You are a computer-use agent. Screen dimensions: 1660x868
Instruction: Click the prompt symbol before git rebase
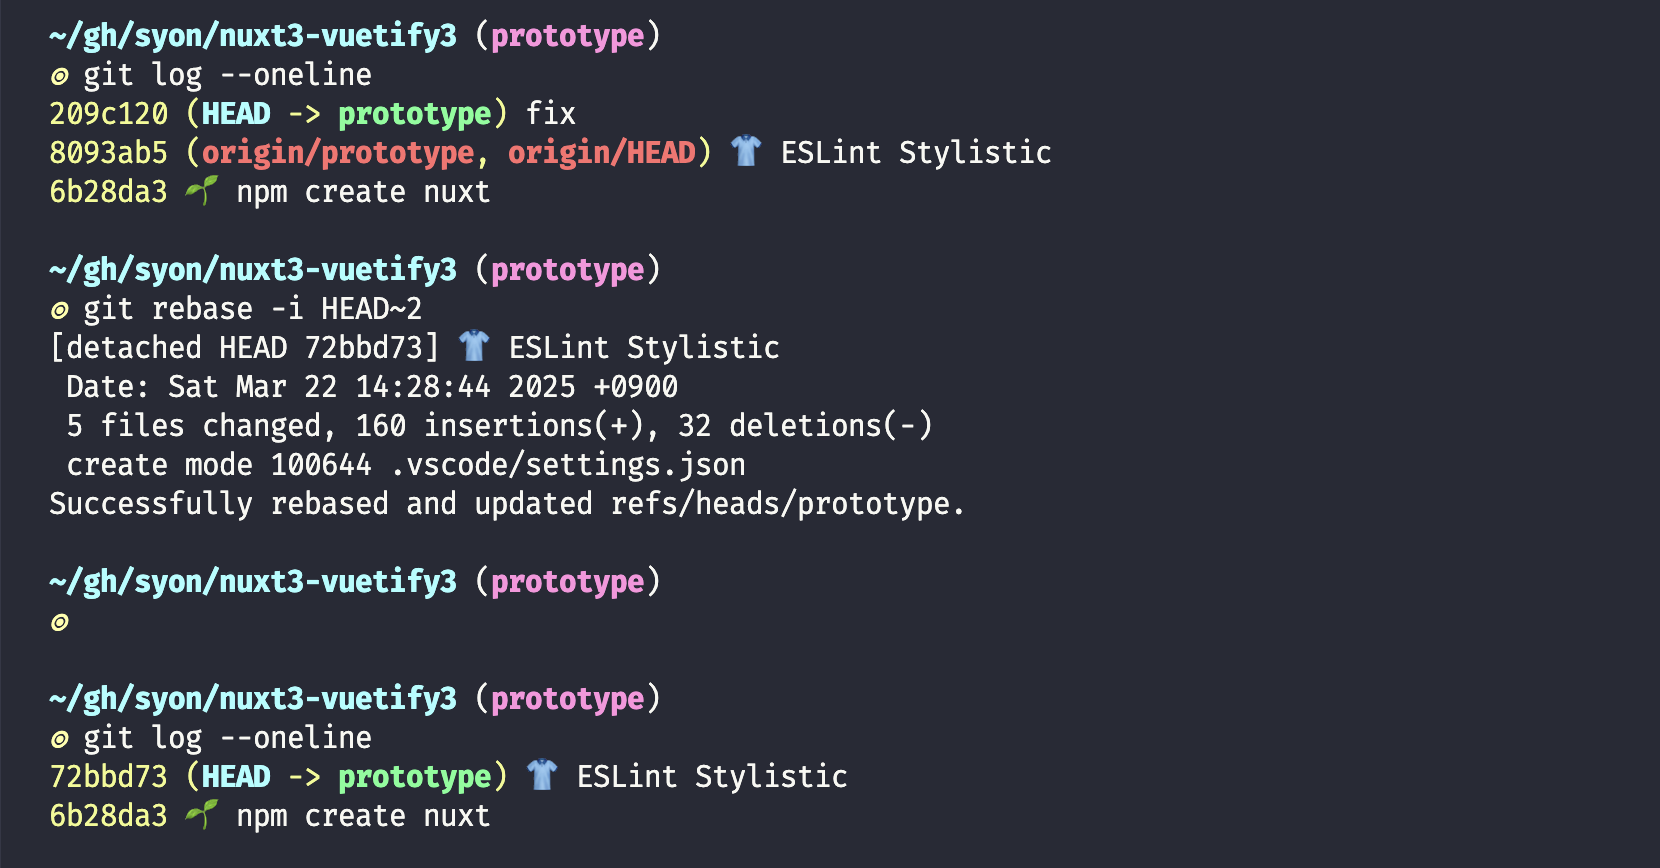click(59, 310)
